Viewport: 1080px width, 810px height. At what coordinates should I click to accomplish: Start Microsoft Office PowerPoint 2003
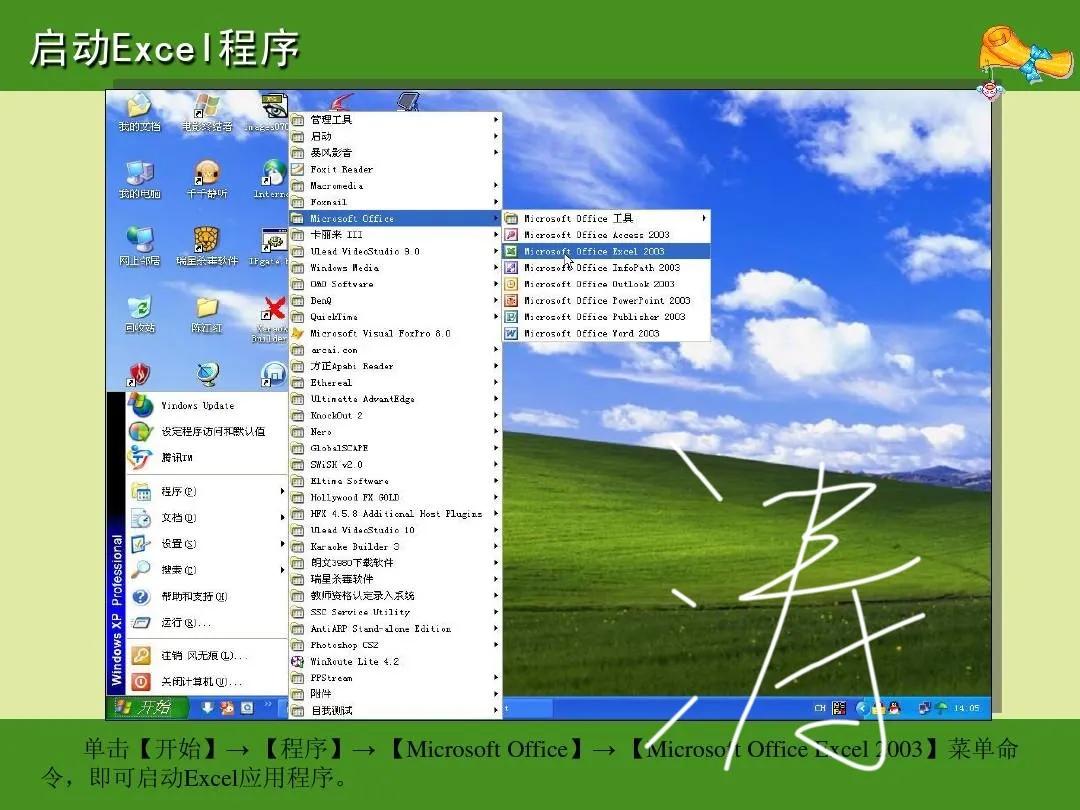[600, 300]
